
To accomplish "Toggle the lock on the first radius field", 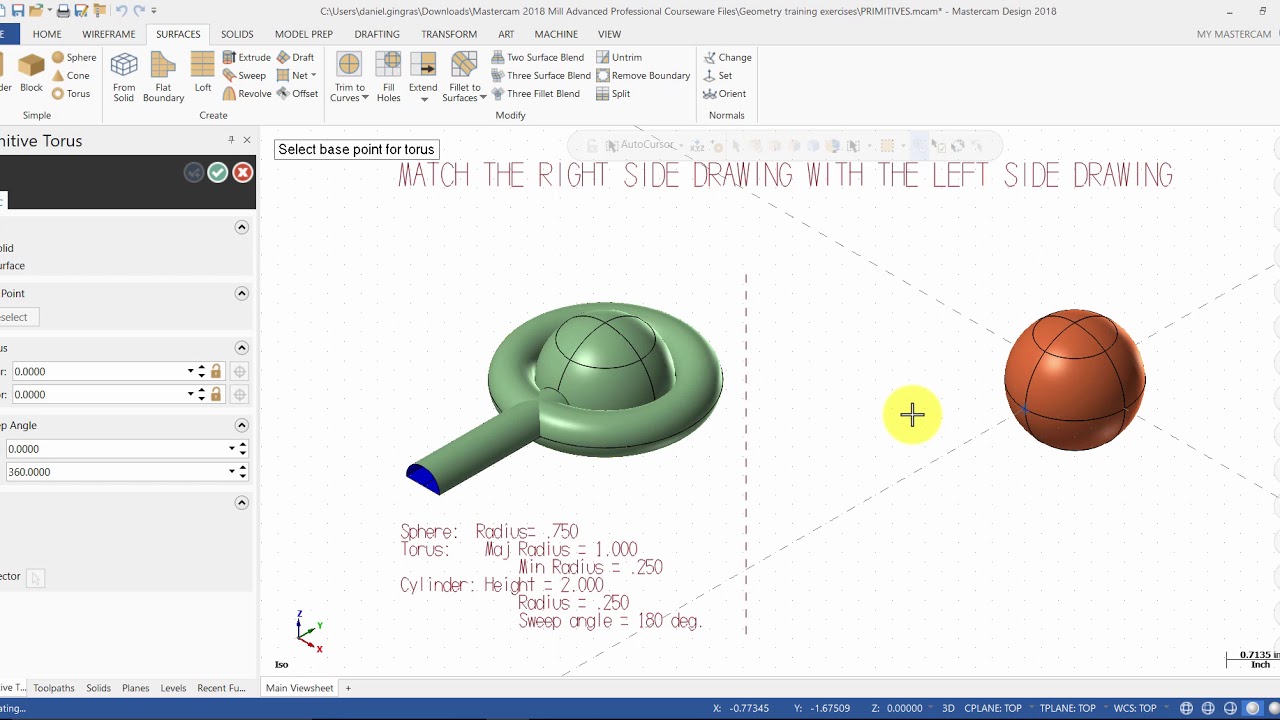I will [216, 371].
